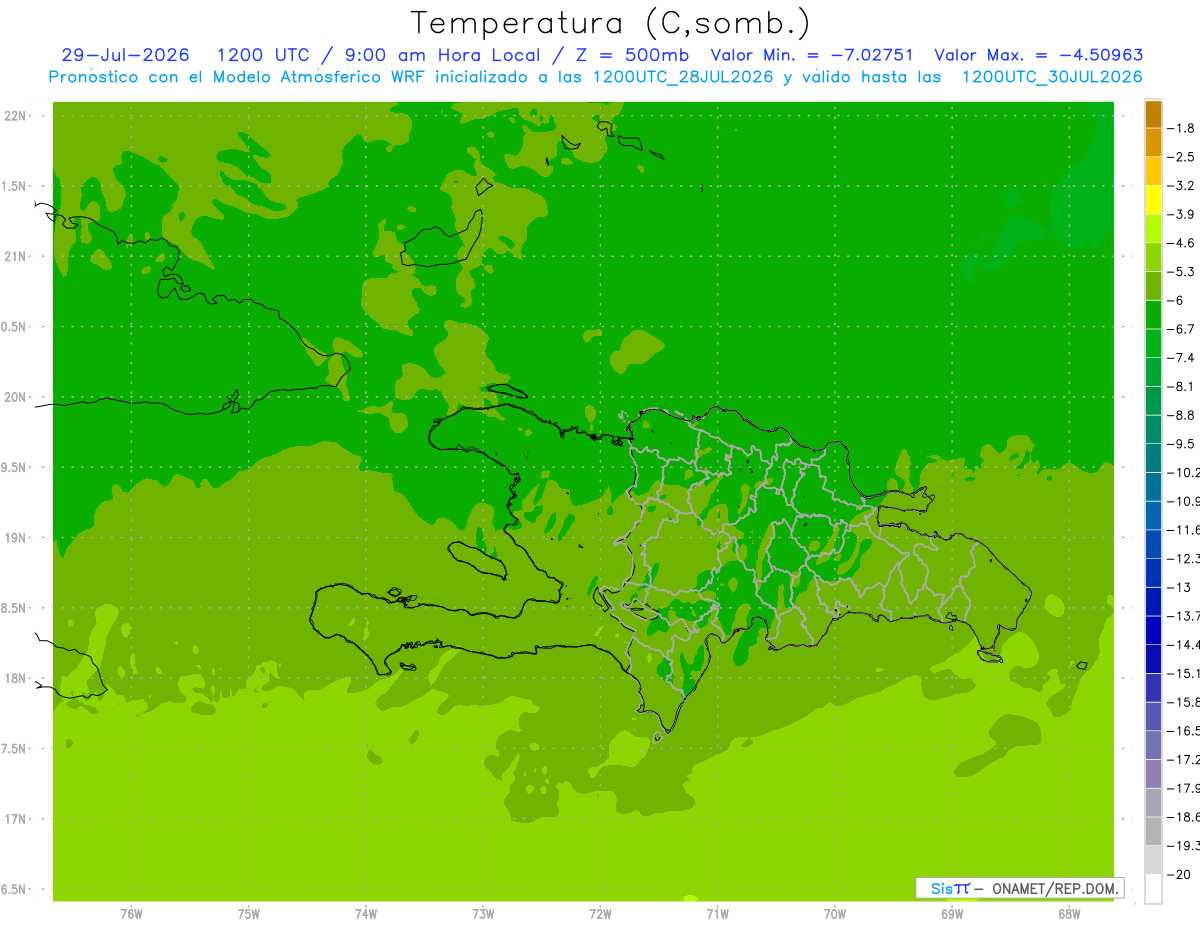Pick the olive swatch between -5.3 and -6
The image size is (1200, 927).
coord(1153,286)
